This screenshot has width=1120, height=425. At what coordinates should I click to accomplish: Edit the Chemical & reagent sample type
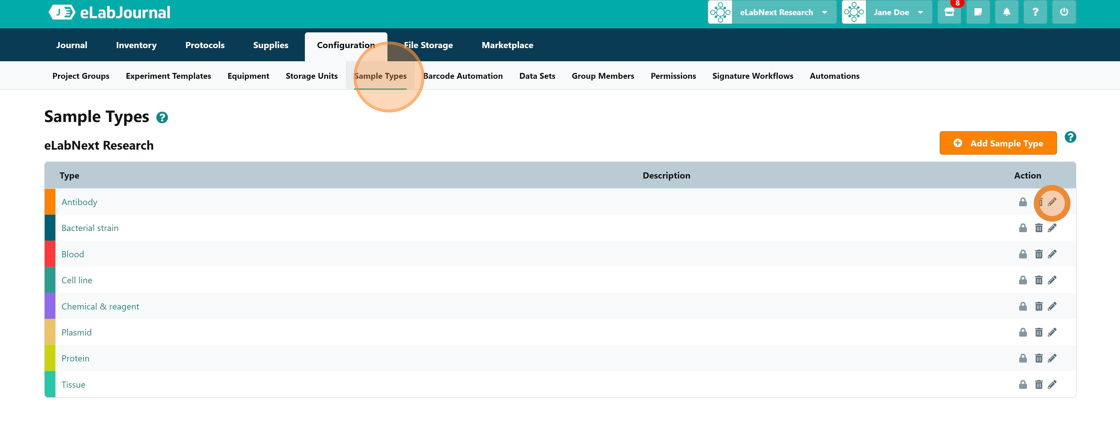(1052, 306)
